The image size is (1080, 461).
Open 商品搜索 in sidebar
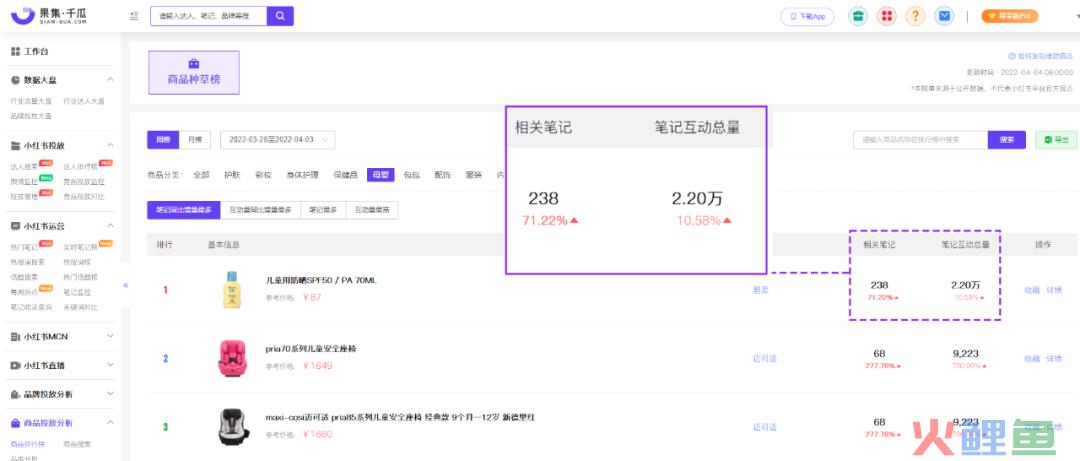point(76,444)
